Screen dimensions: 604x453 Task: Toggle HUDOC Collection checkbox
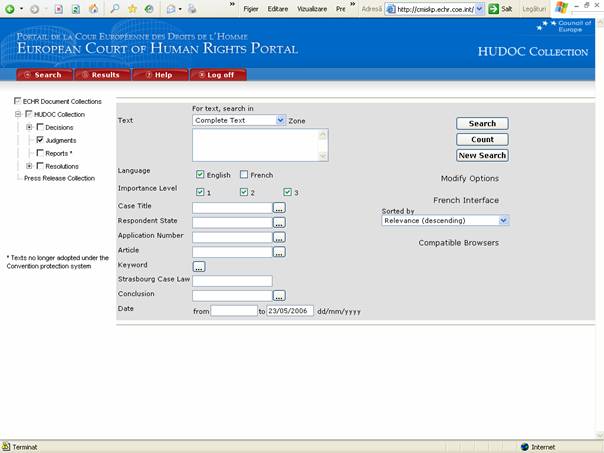point(29,114)
